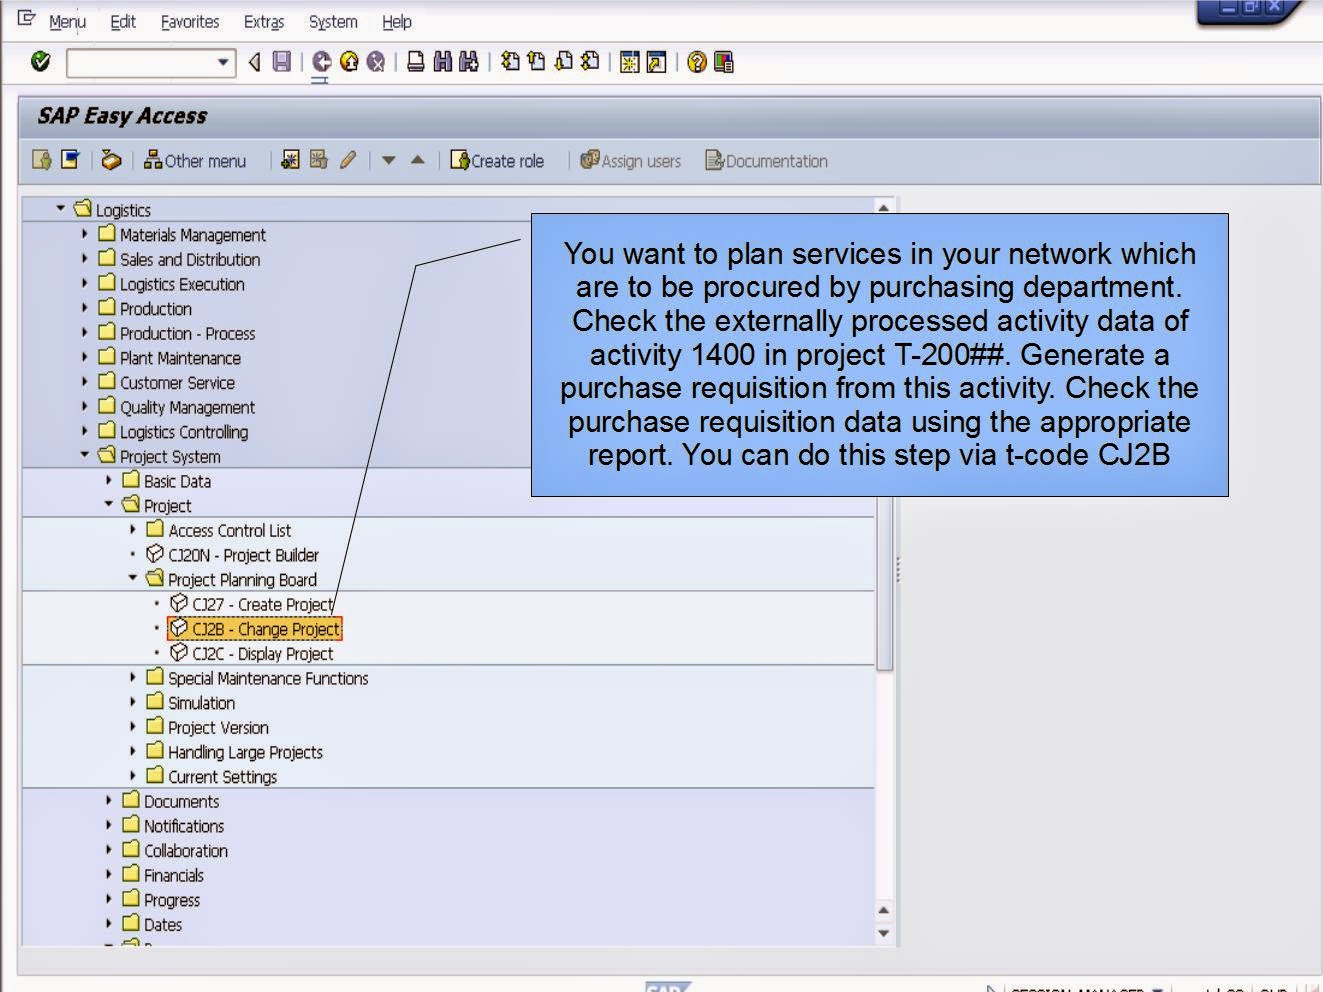This screenshot has width=1323, height=992.
Task: Open the command field dropdown arrow
Action: [224, 62]
